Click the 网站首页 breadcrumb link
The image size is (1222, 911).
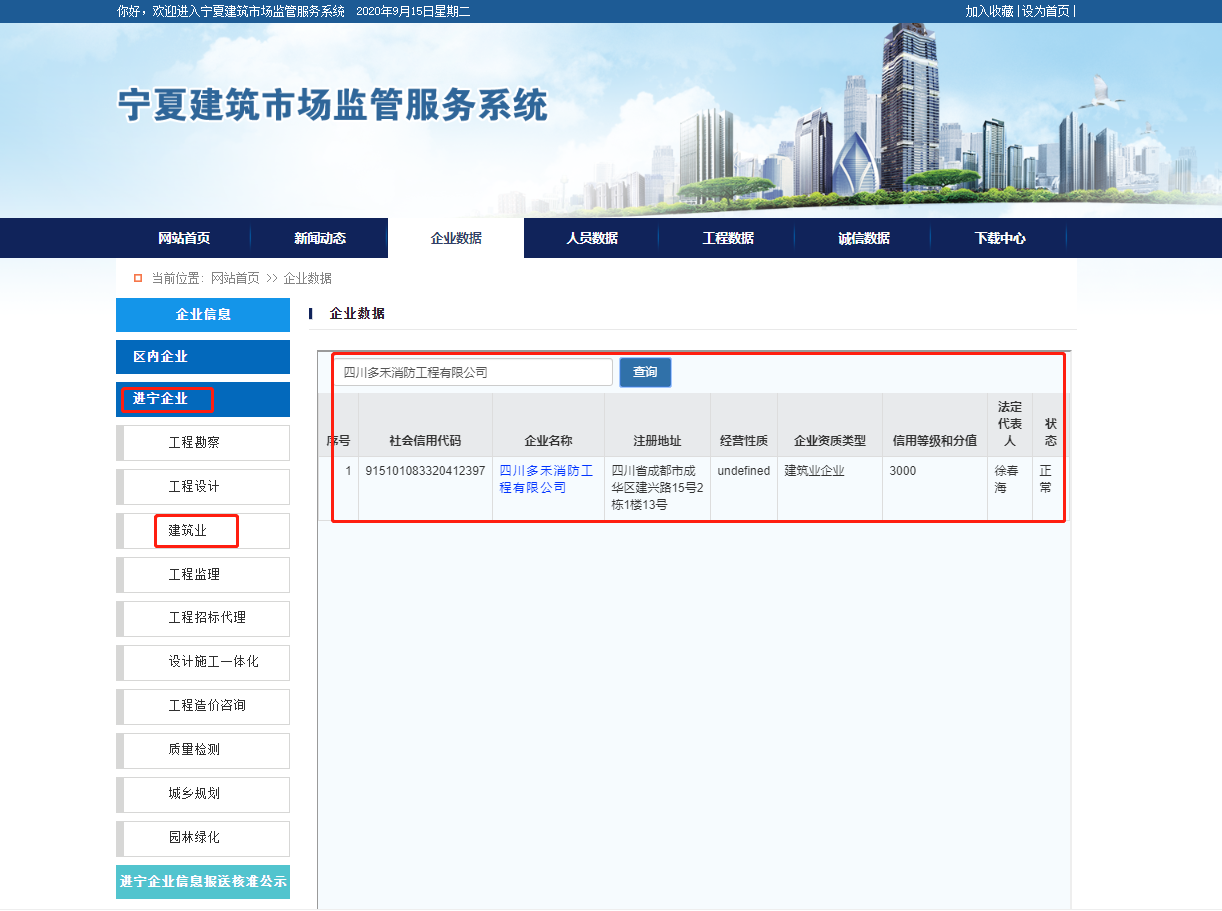(x=235, y=278)
